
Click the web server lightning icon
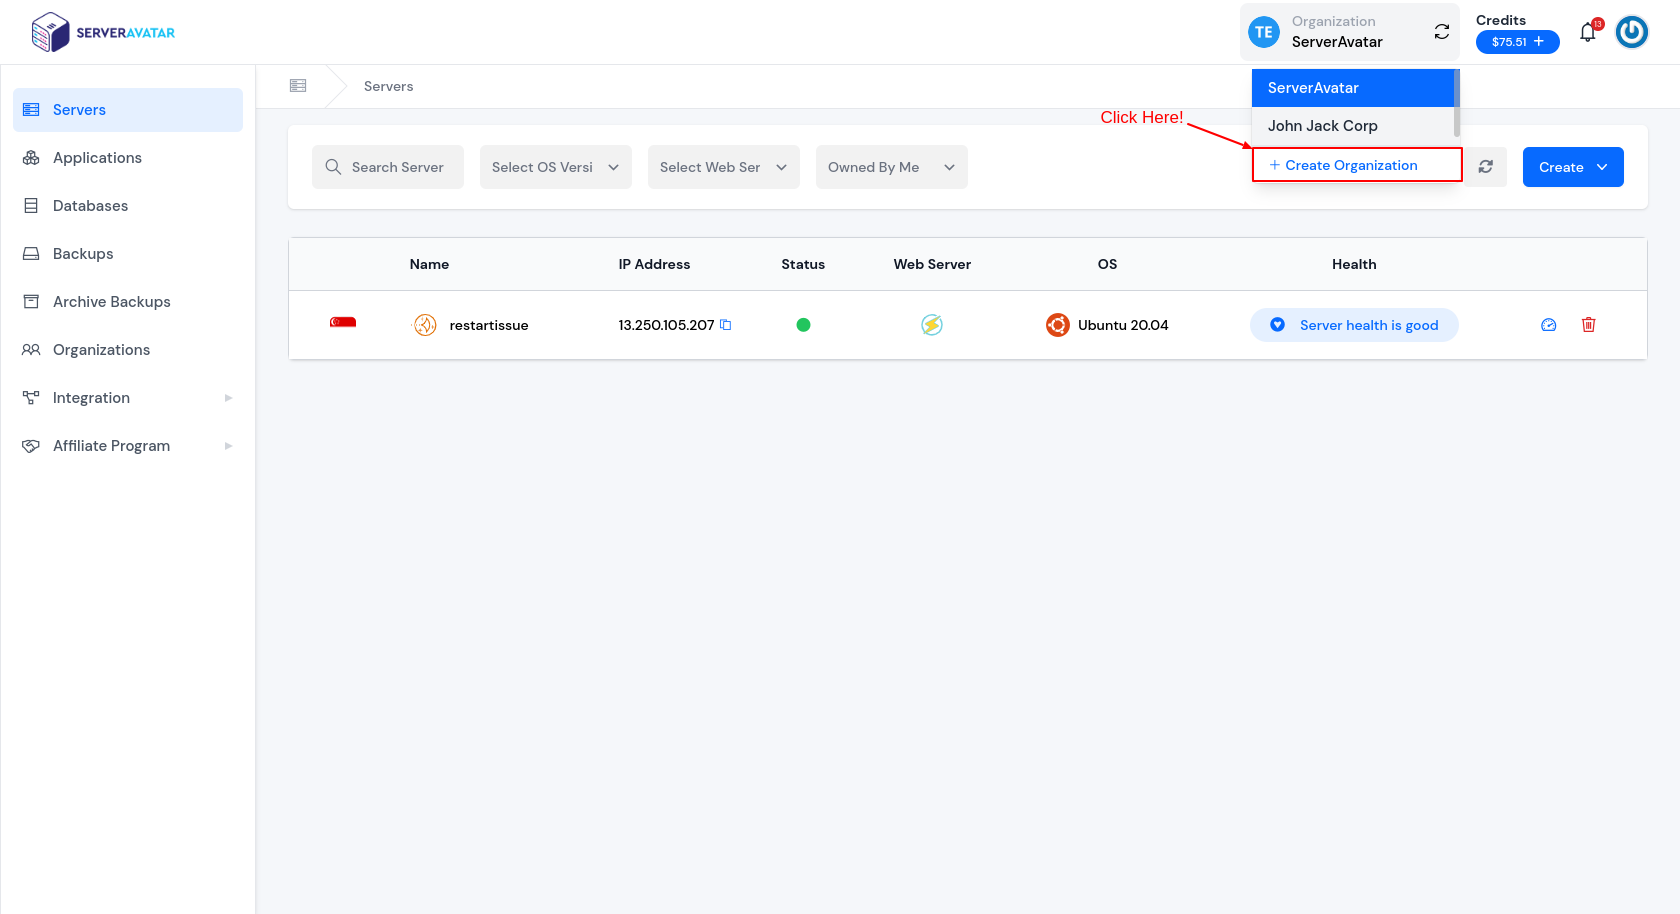point(932,325)
